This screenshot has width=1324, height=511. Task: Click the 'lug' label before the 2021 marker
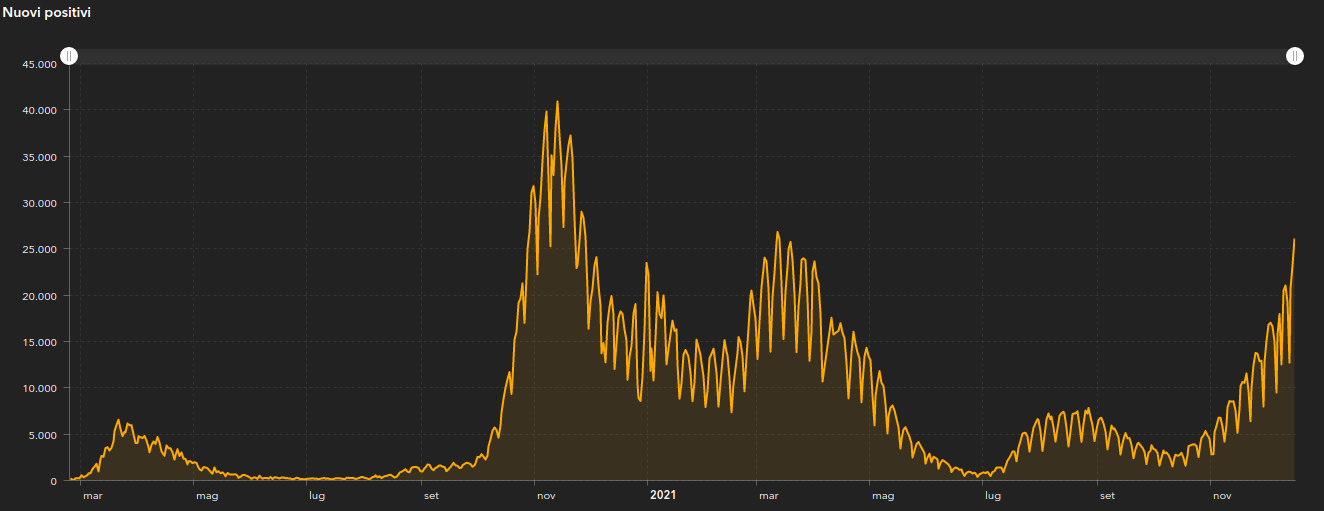coord(316,496)
